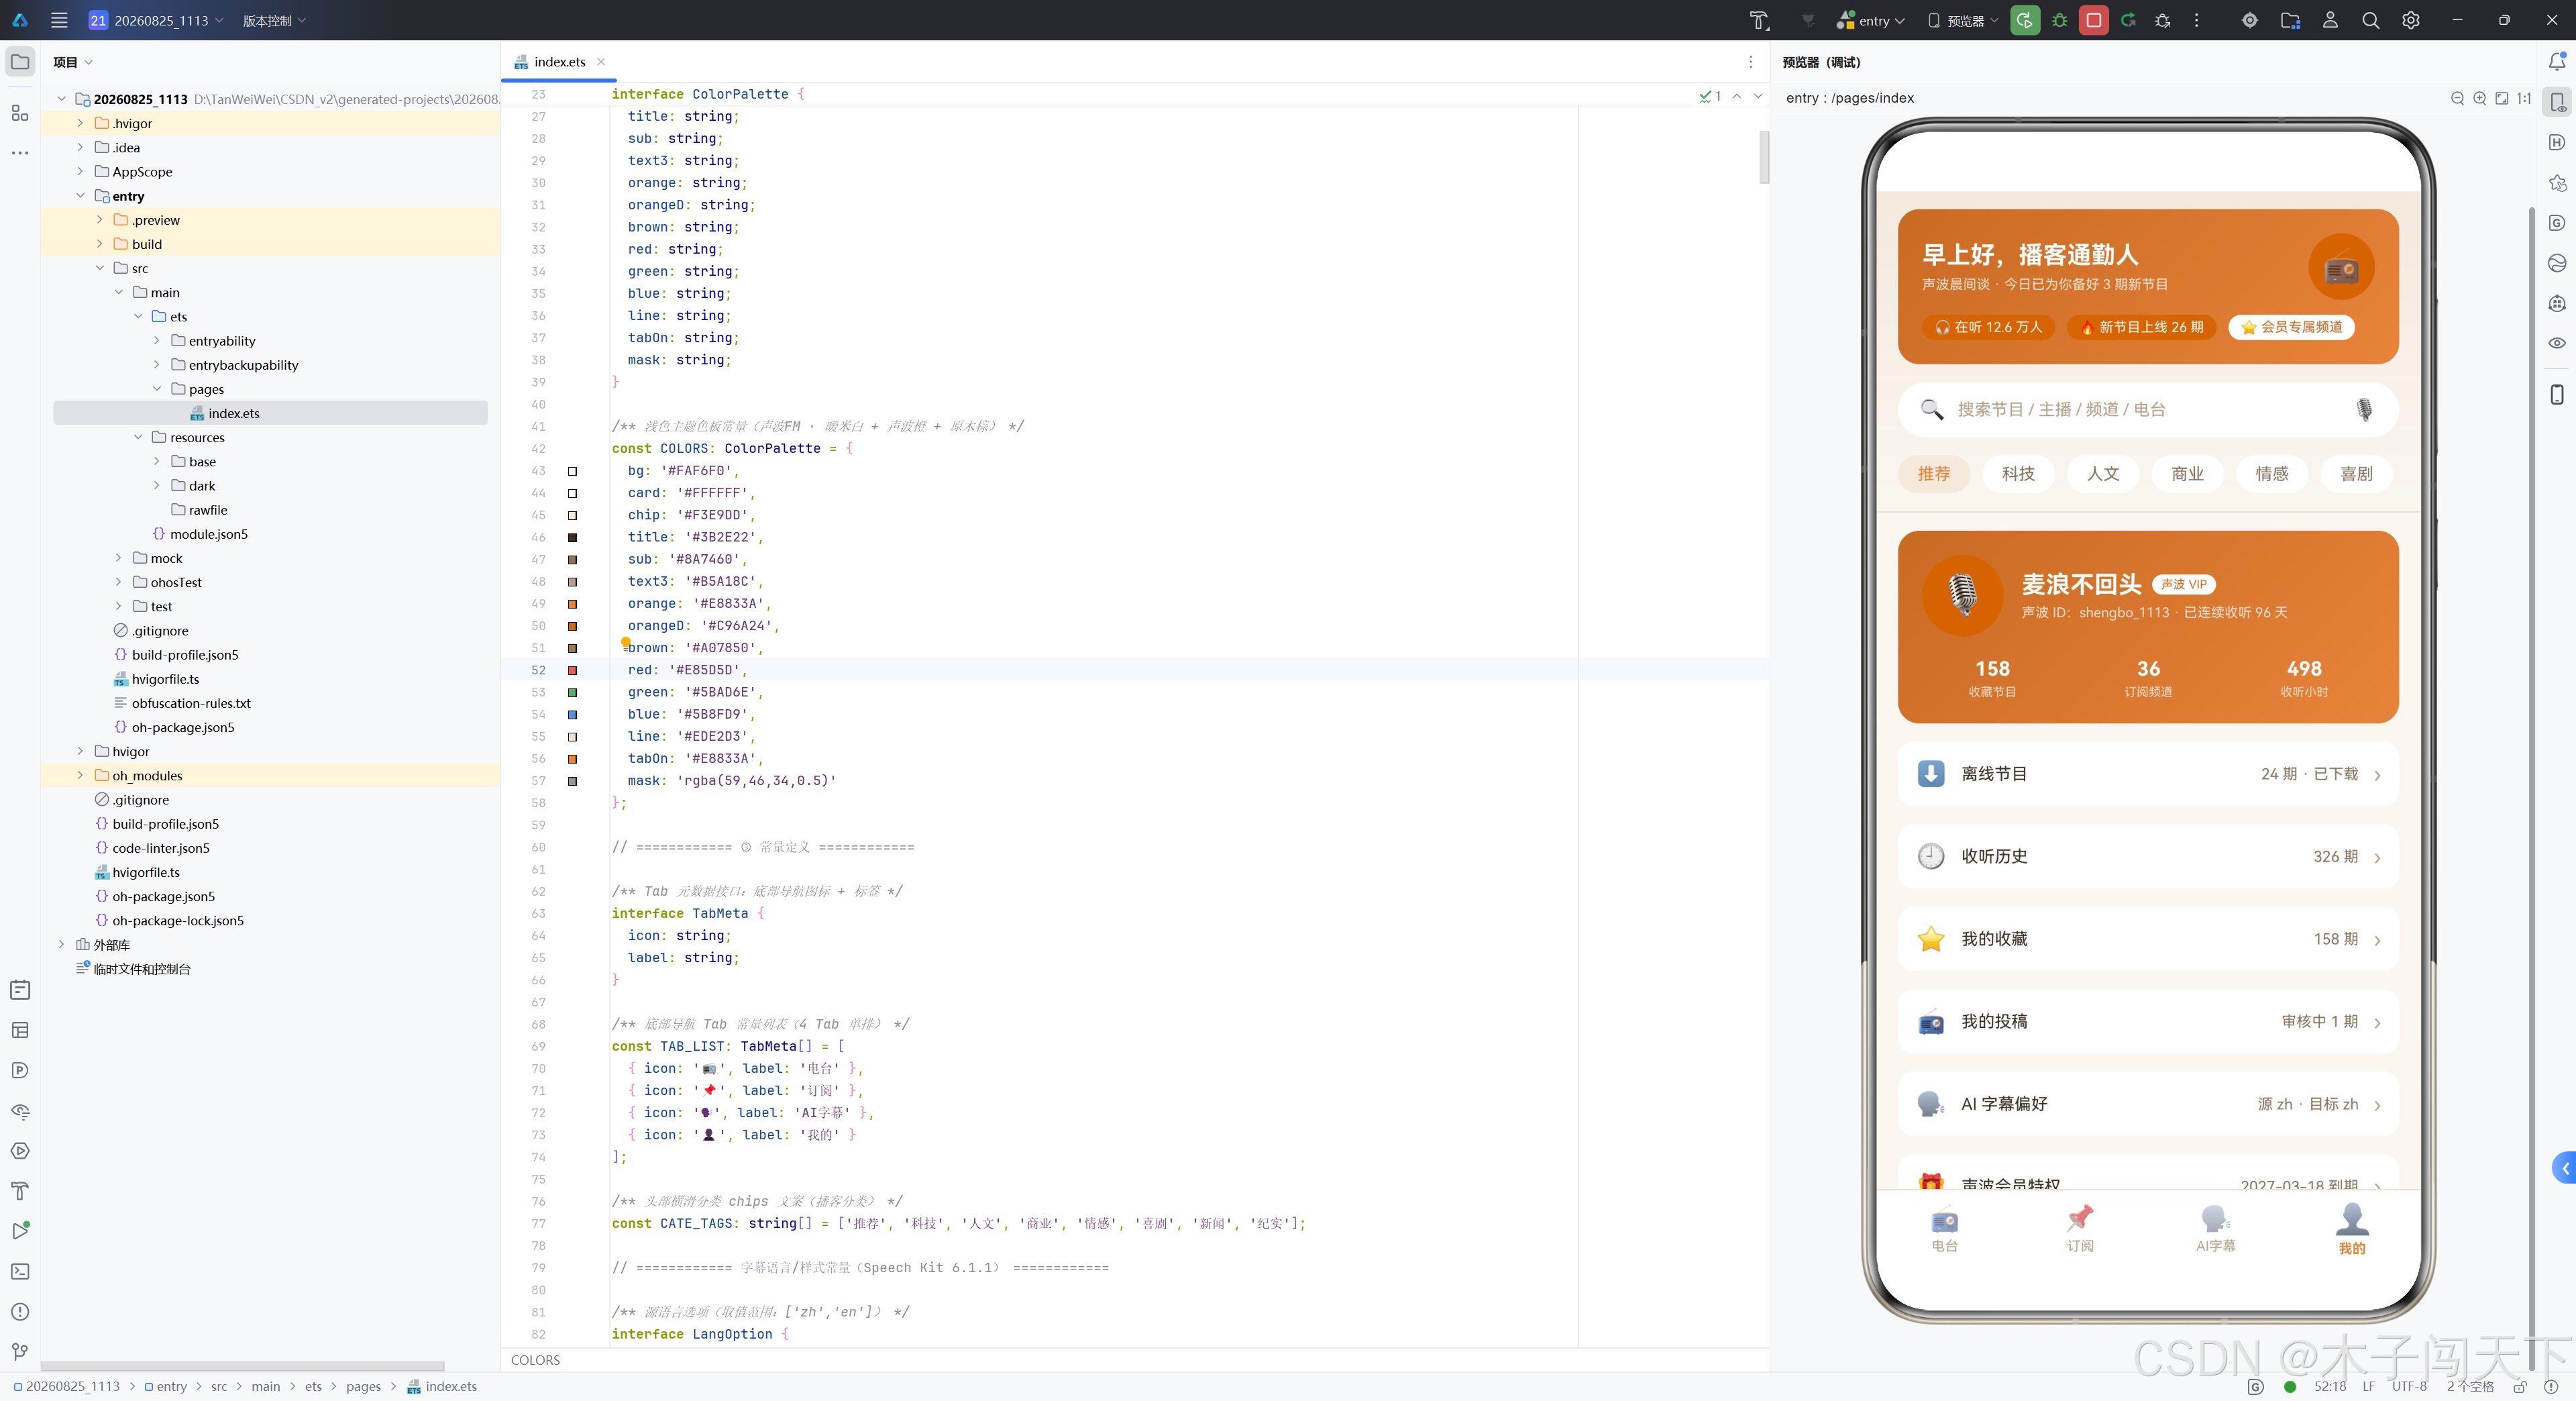Screen dimensions: 2576x1401
Task: Open the entry run configuration dropdown
Action: [1871, 20]
